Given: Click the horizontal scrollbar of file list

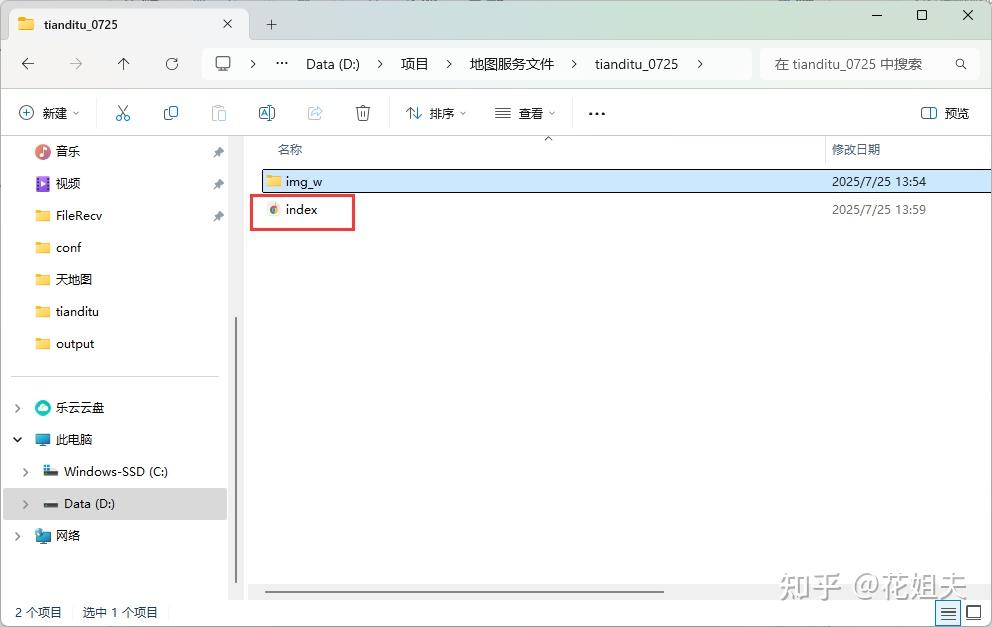Looking at the screenshot, I should [464, 592].
